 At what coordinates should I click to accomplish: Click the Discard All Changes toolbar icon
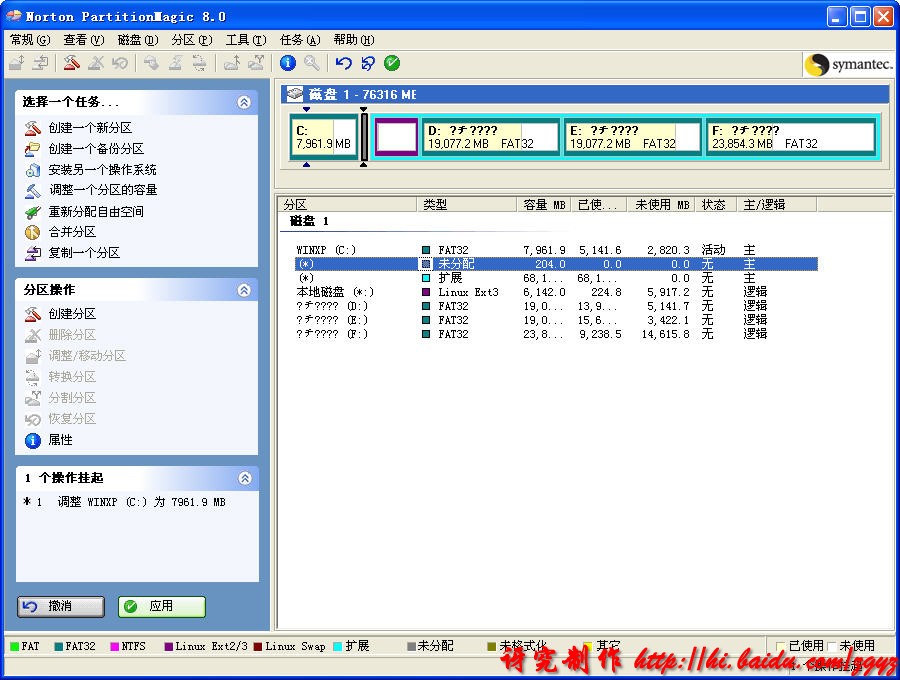pos(368,63)
